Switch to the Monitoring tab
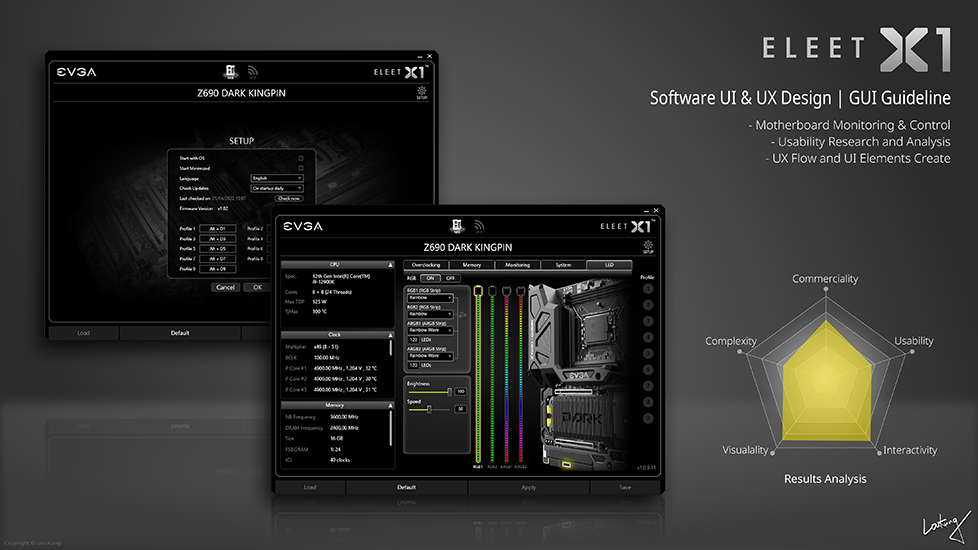The image size is (978, 550). coord(517,265)
